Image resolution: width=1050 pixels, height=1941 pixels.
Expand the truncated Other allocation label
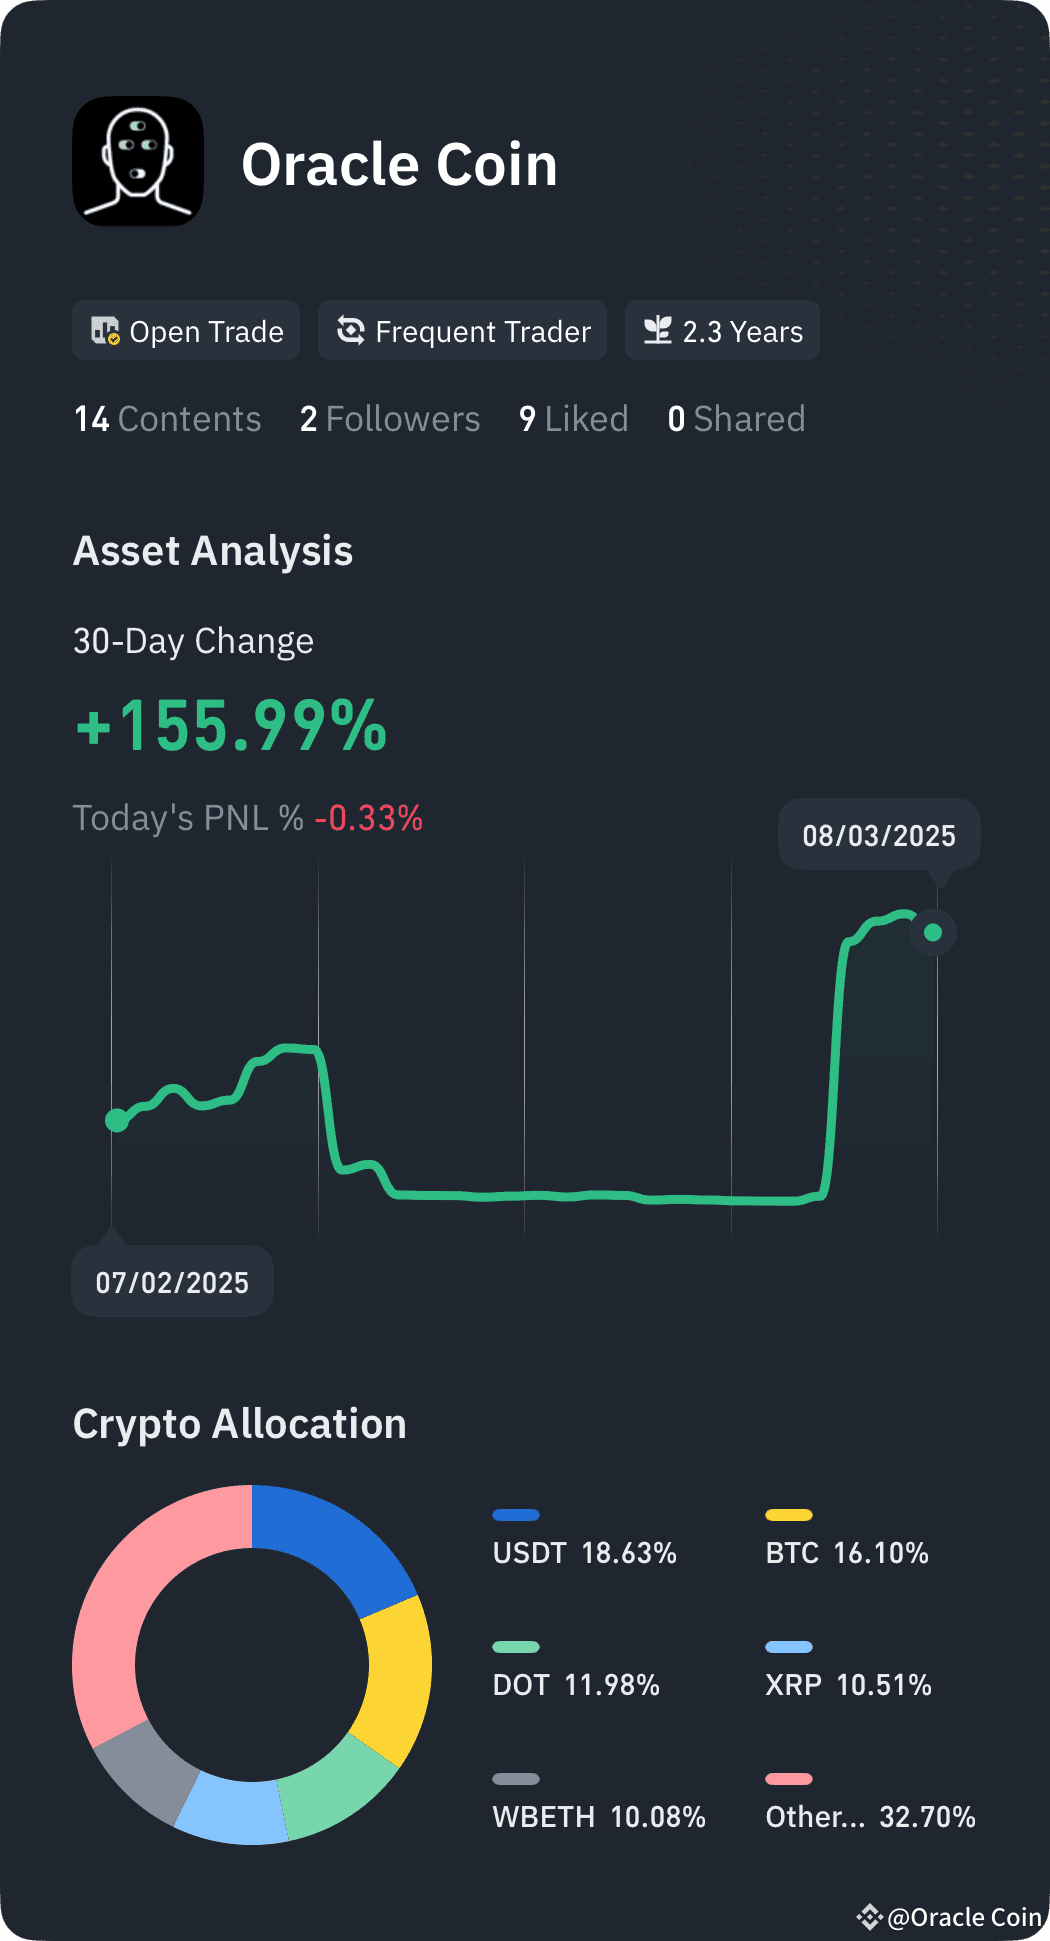click(815, 1817)
